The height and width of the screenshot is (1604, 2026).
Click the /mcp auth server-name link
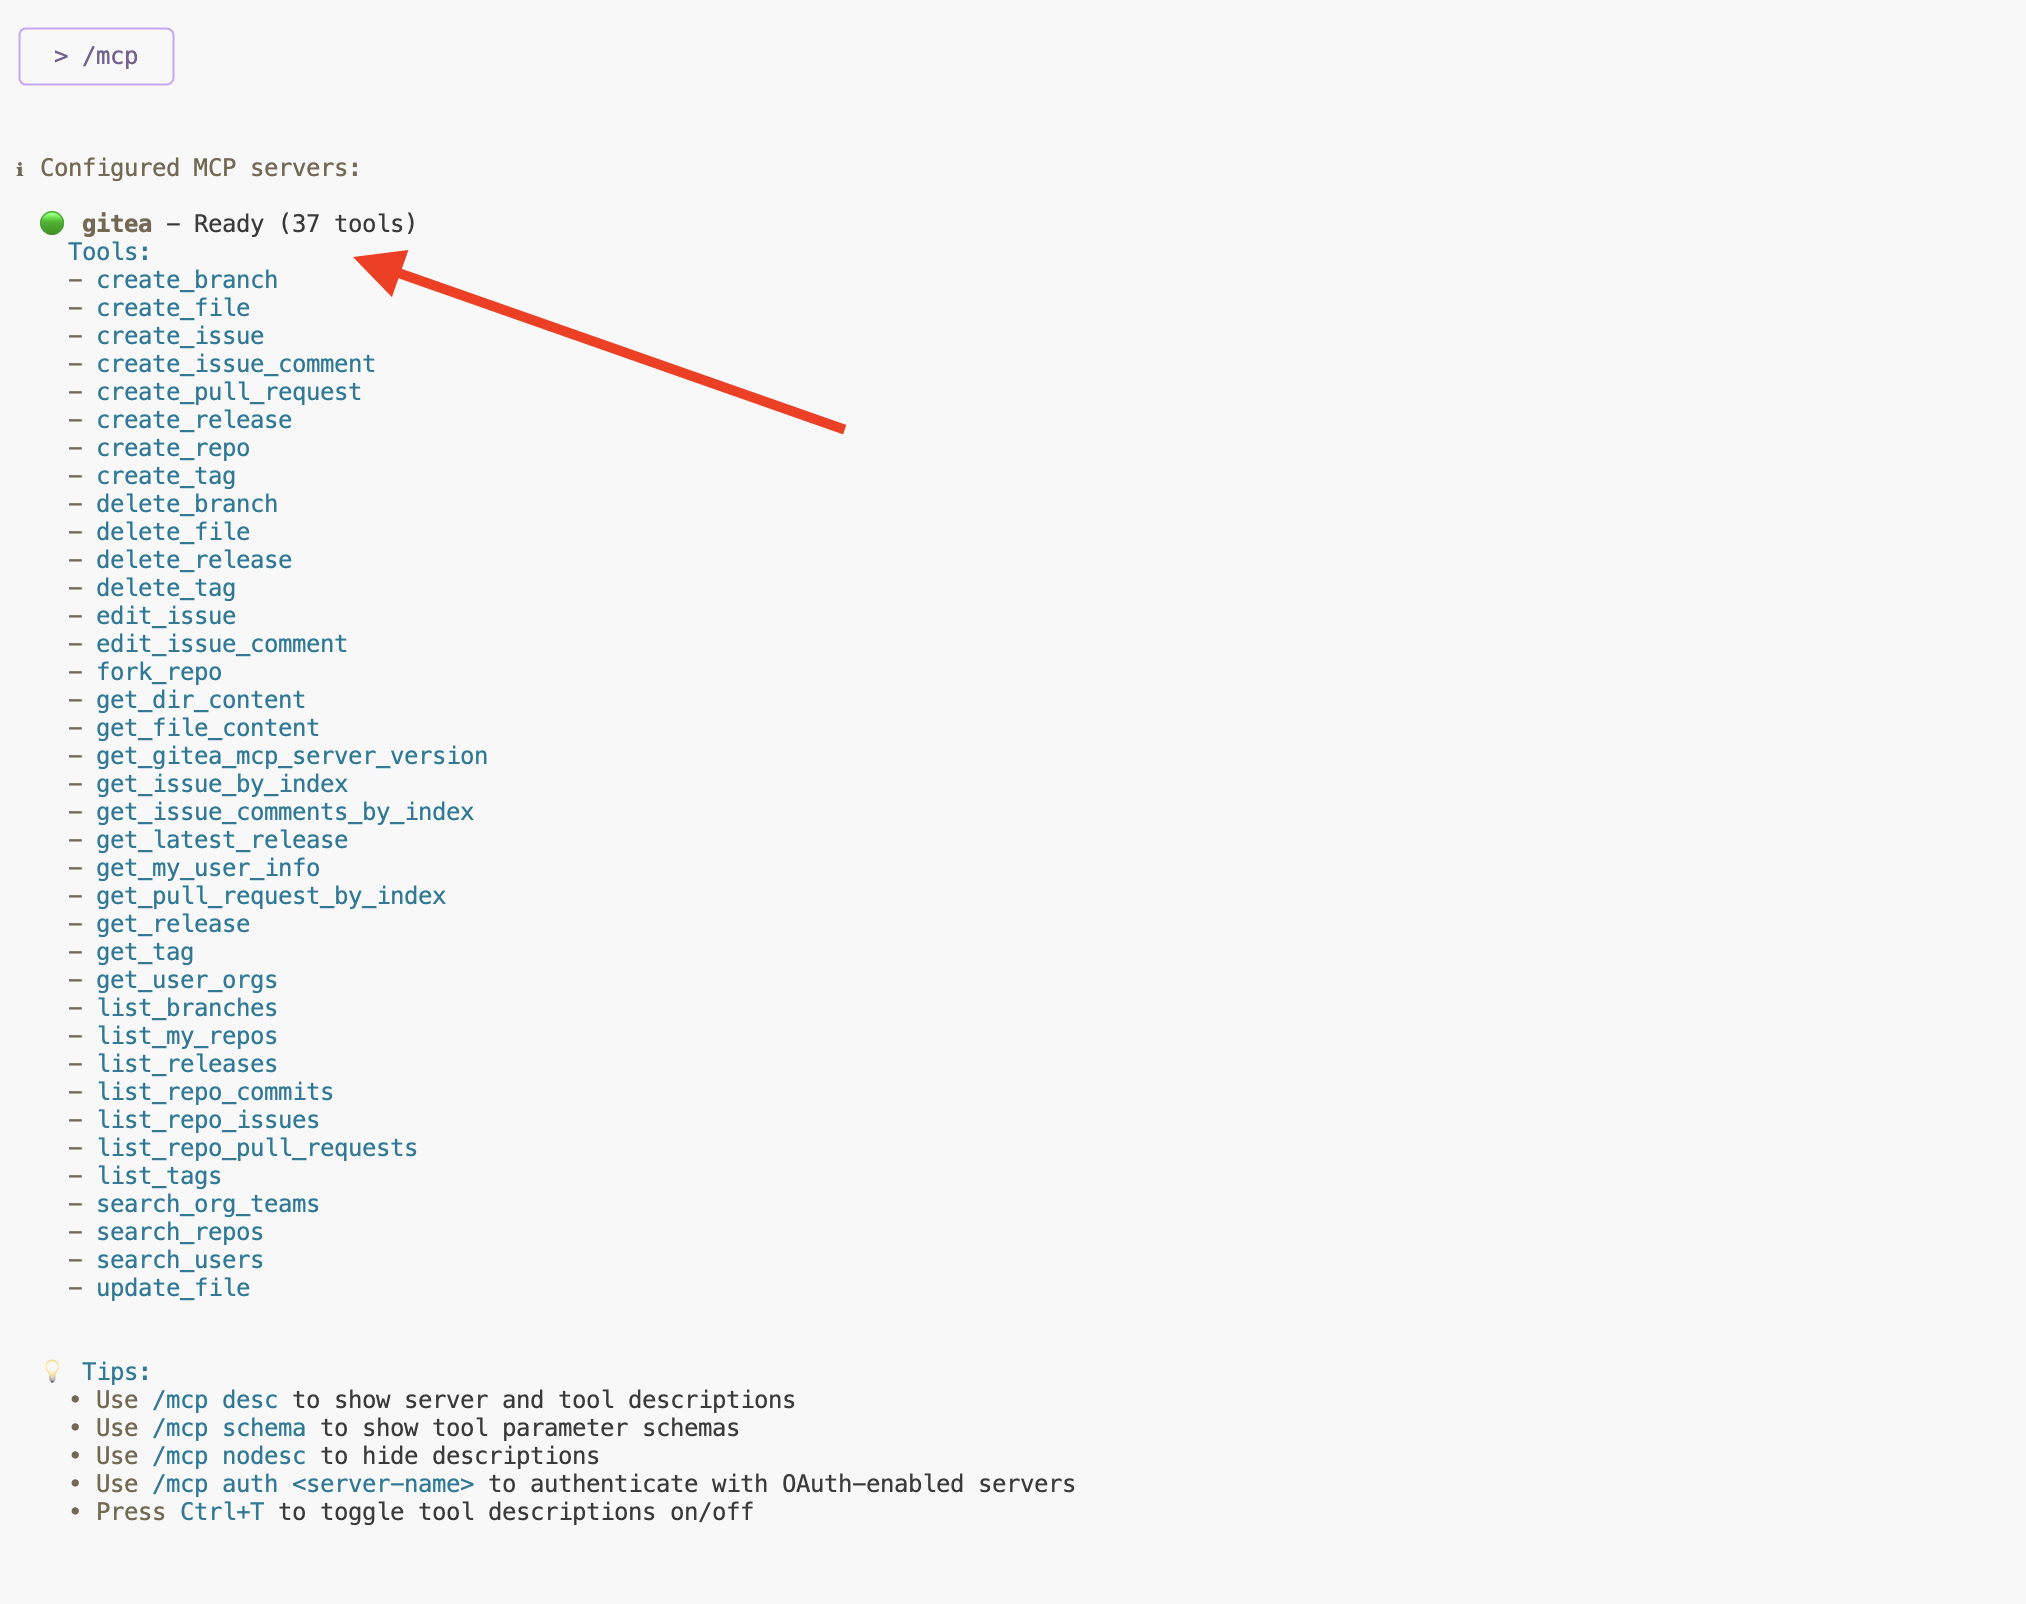click(x=315, y=1484)
